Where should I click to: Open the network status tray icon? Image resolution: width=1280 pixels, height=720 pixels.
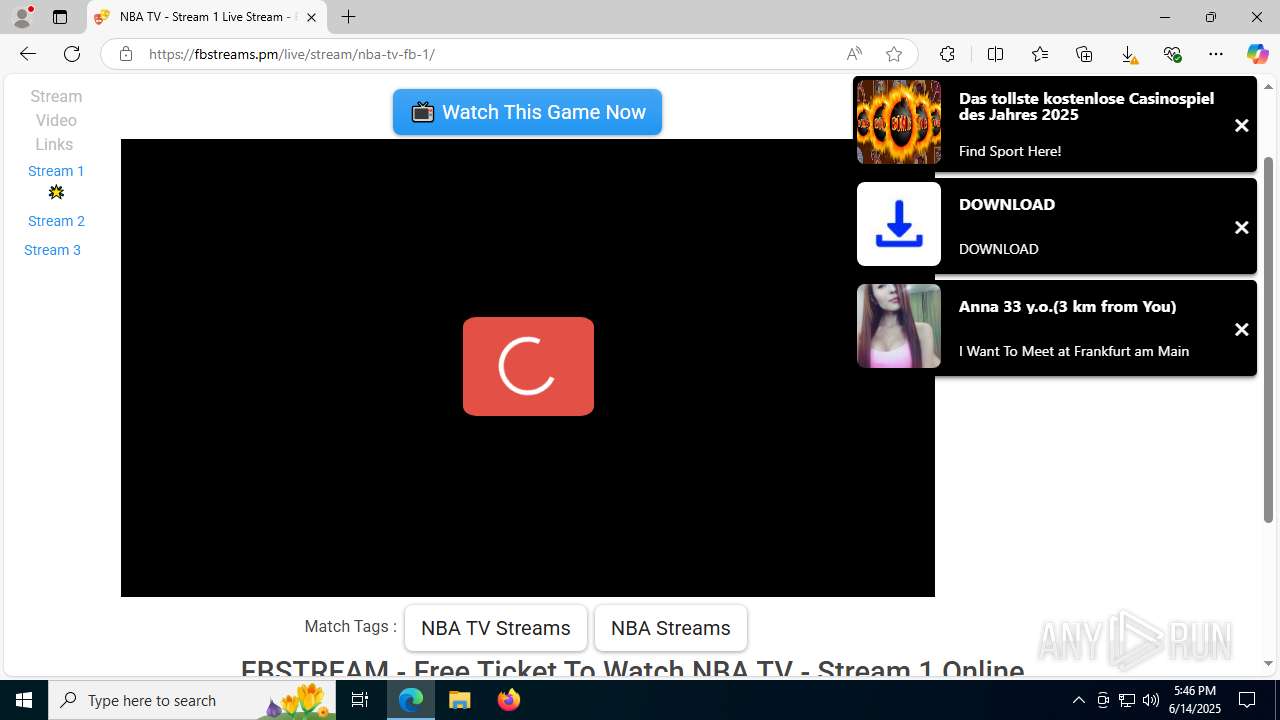point(1127,700)
